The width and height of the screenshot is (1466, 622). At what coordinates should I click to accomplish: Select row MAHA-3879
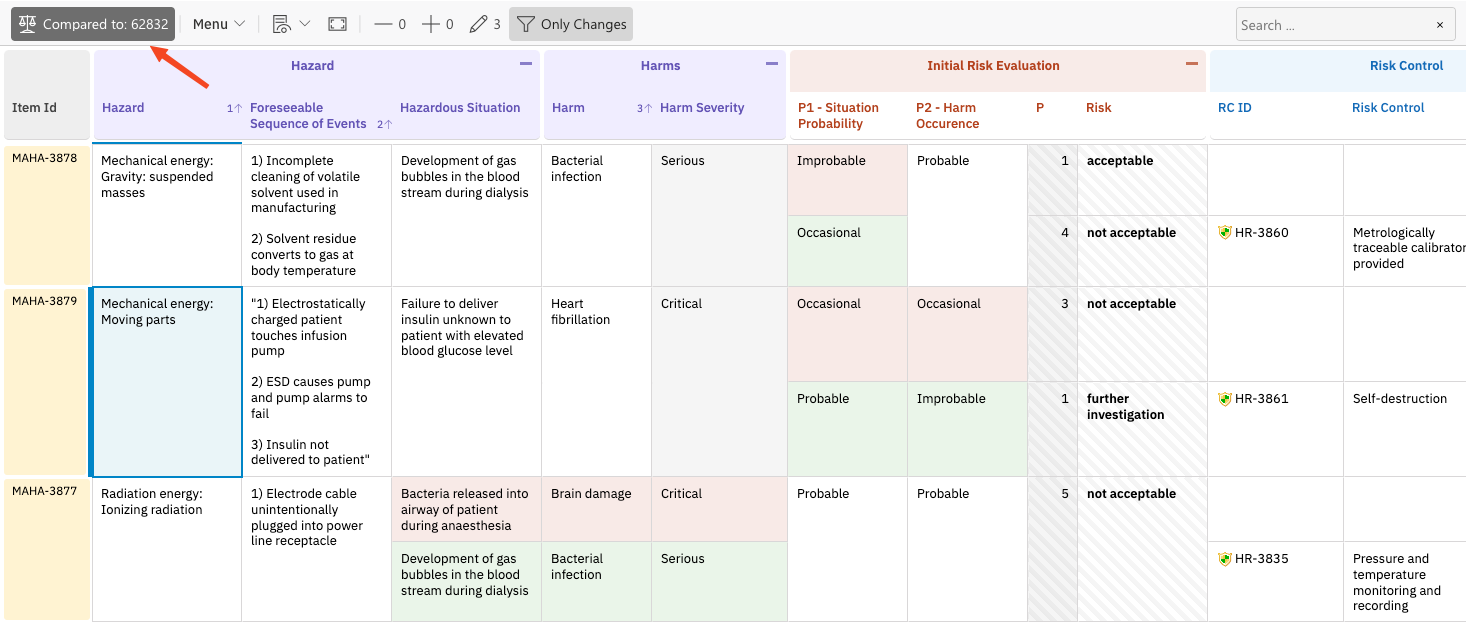click(45, 381)
